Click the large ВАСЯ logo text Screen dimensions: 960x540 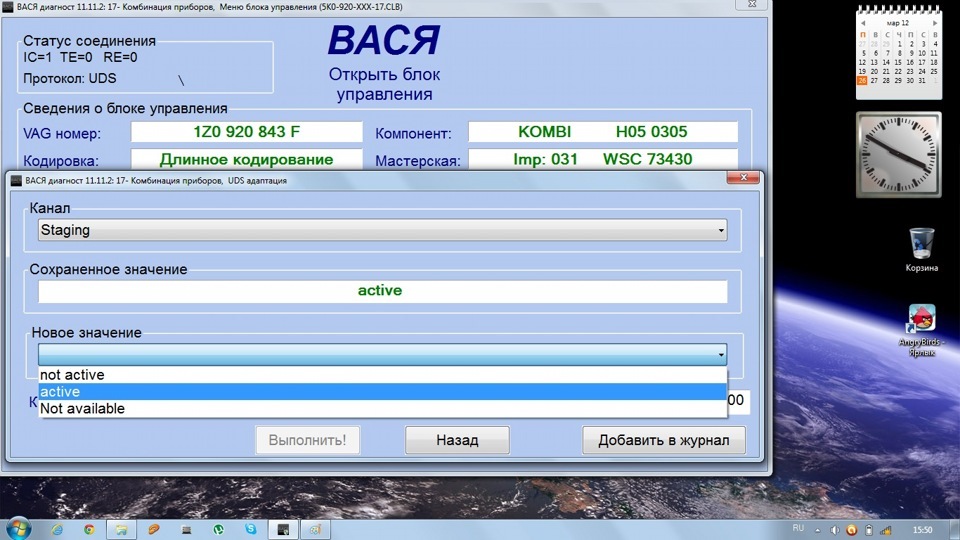pyautogui.click(x=384, y=41)
